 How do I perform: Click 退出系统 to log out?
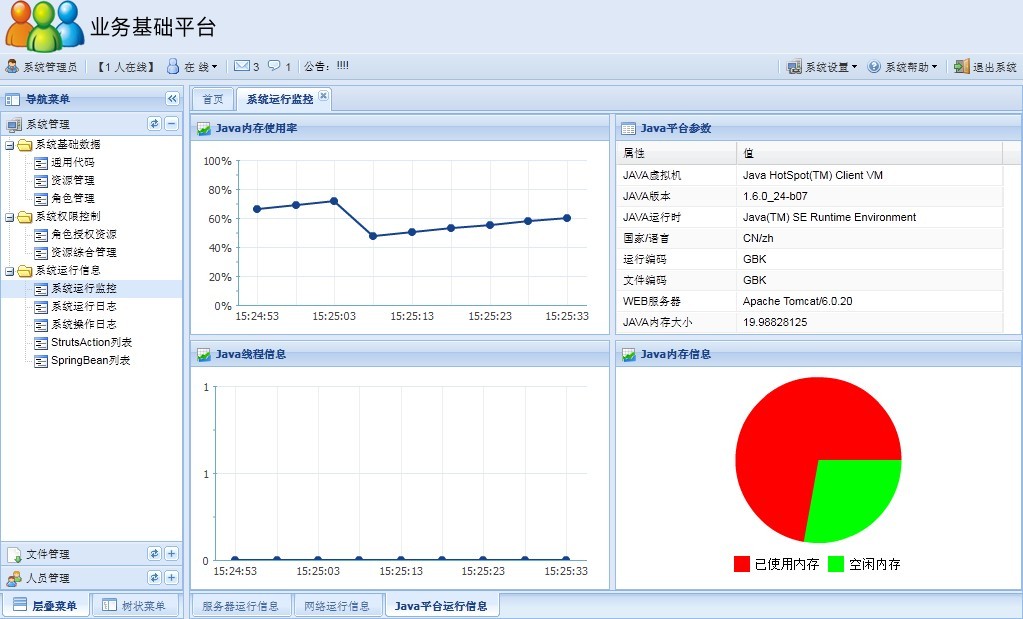(x=985, y=67)
